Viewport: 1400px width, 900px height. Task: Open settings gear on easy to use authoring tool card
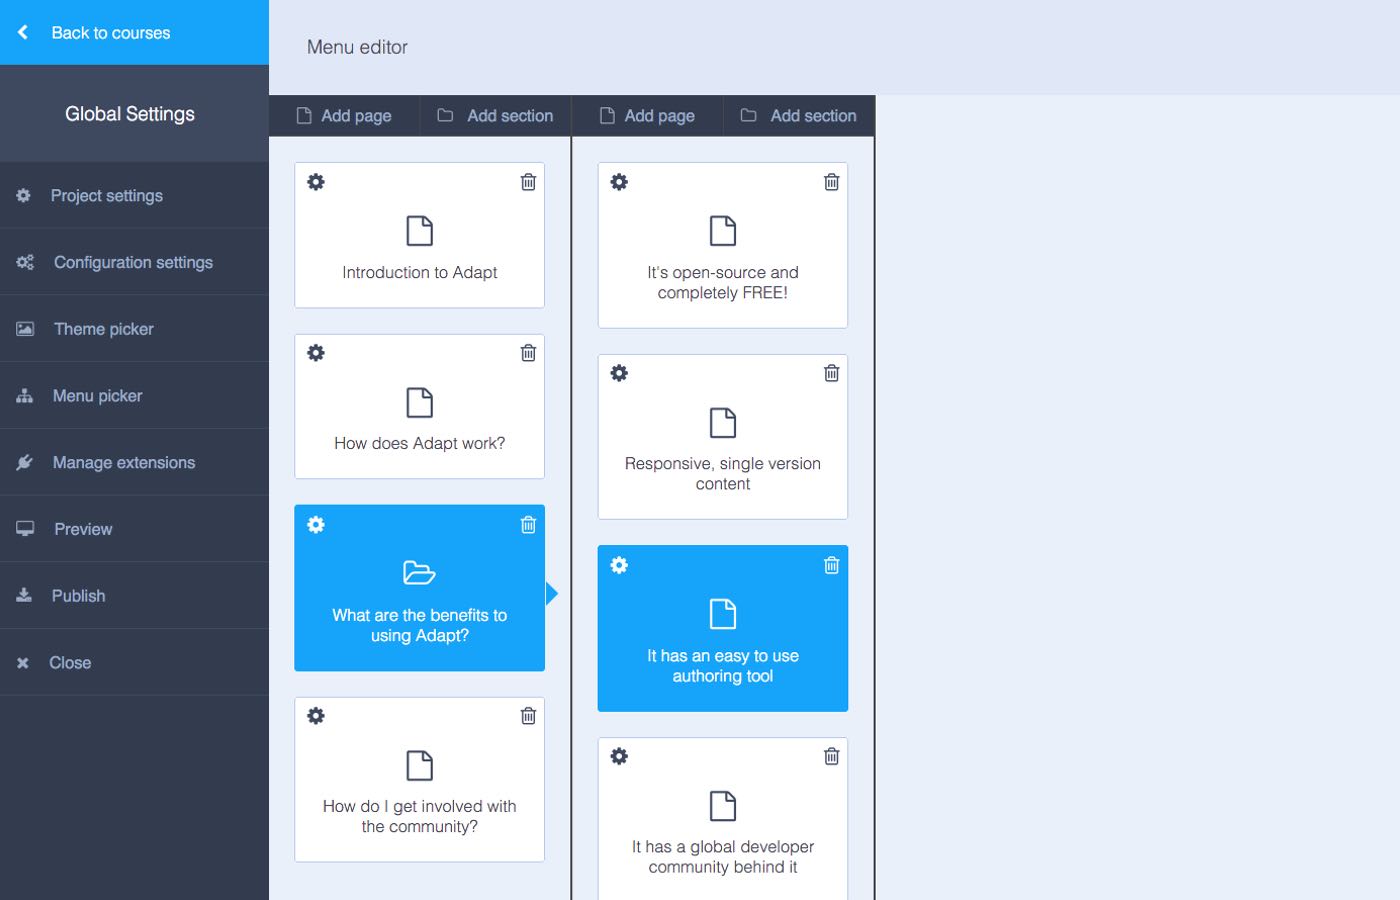[619, 565]
